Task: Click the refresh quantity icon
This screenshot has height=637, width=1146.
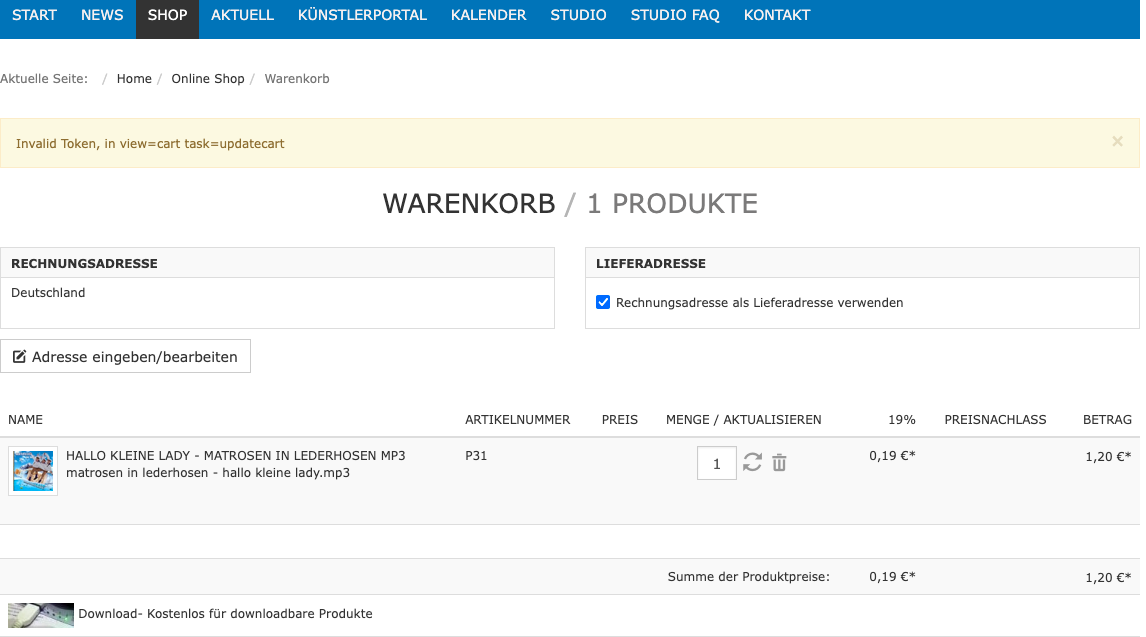Action: pyautogui.click(x=752, y=463)
